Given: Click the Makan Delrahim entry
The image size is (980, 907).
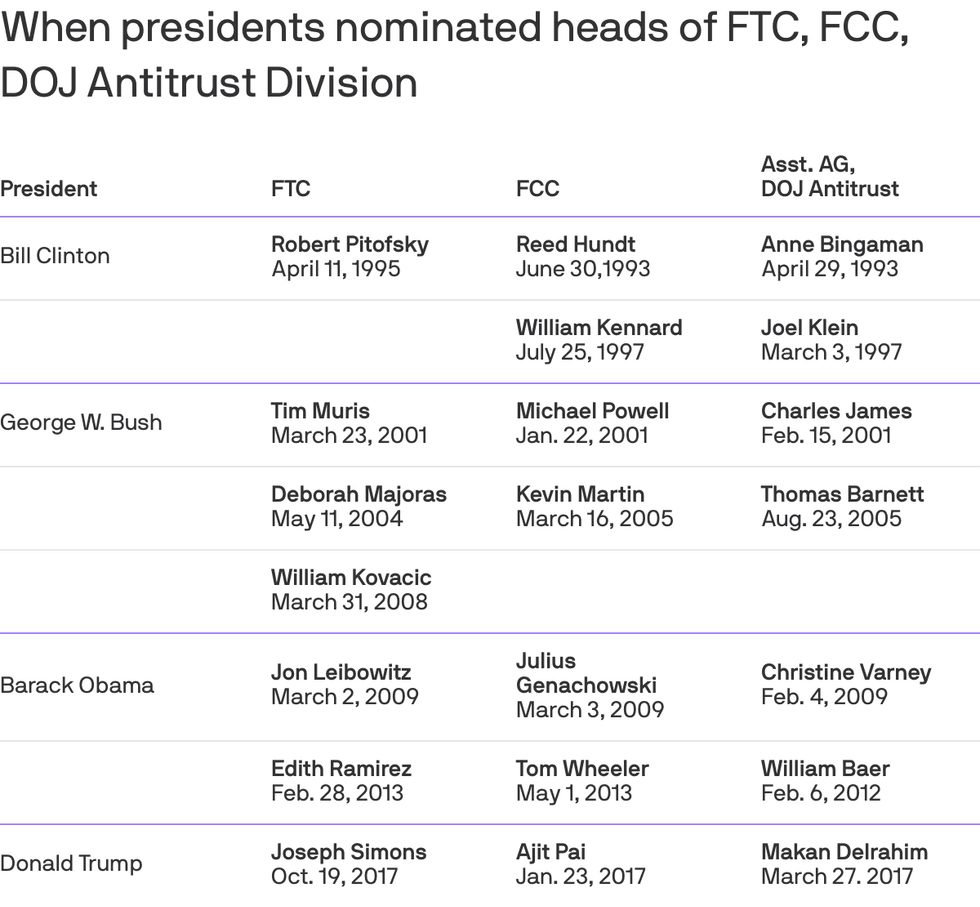Looking at the screenshot, I should click(x=843, y=864).
